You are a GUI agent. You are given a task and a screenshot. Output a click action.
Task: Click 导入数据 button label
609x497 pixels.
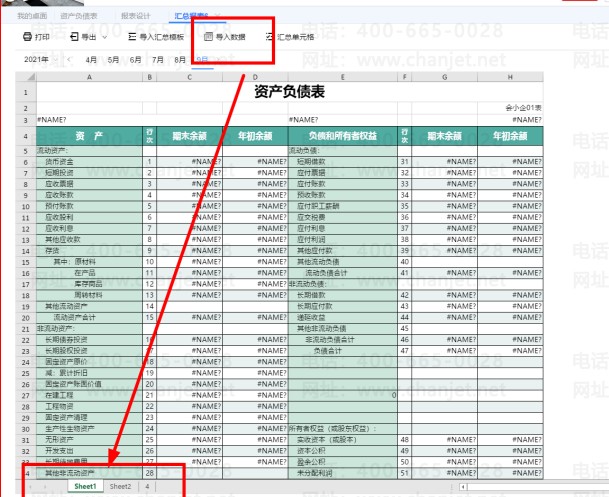click(x=231, y=37)
